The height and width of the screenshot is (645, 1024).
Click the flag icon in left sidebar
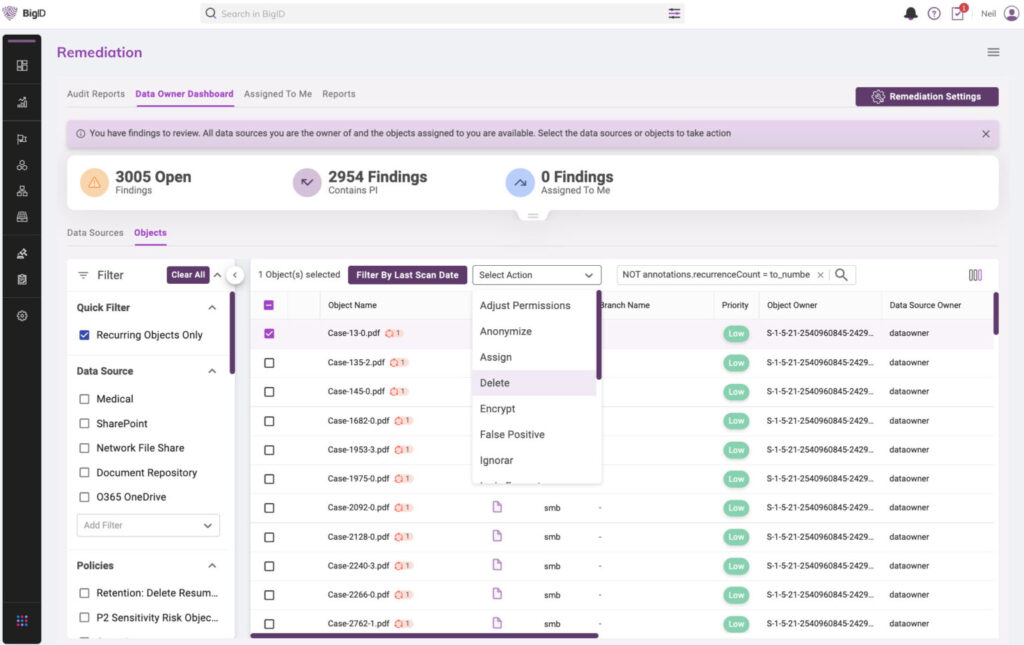coord(22,138)
